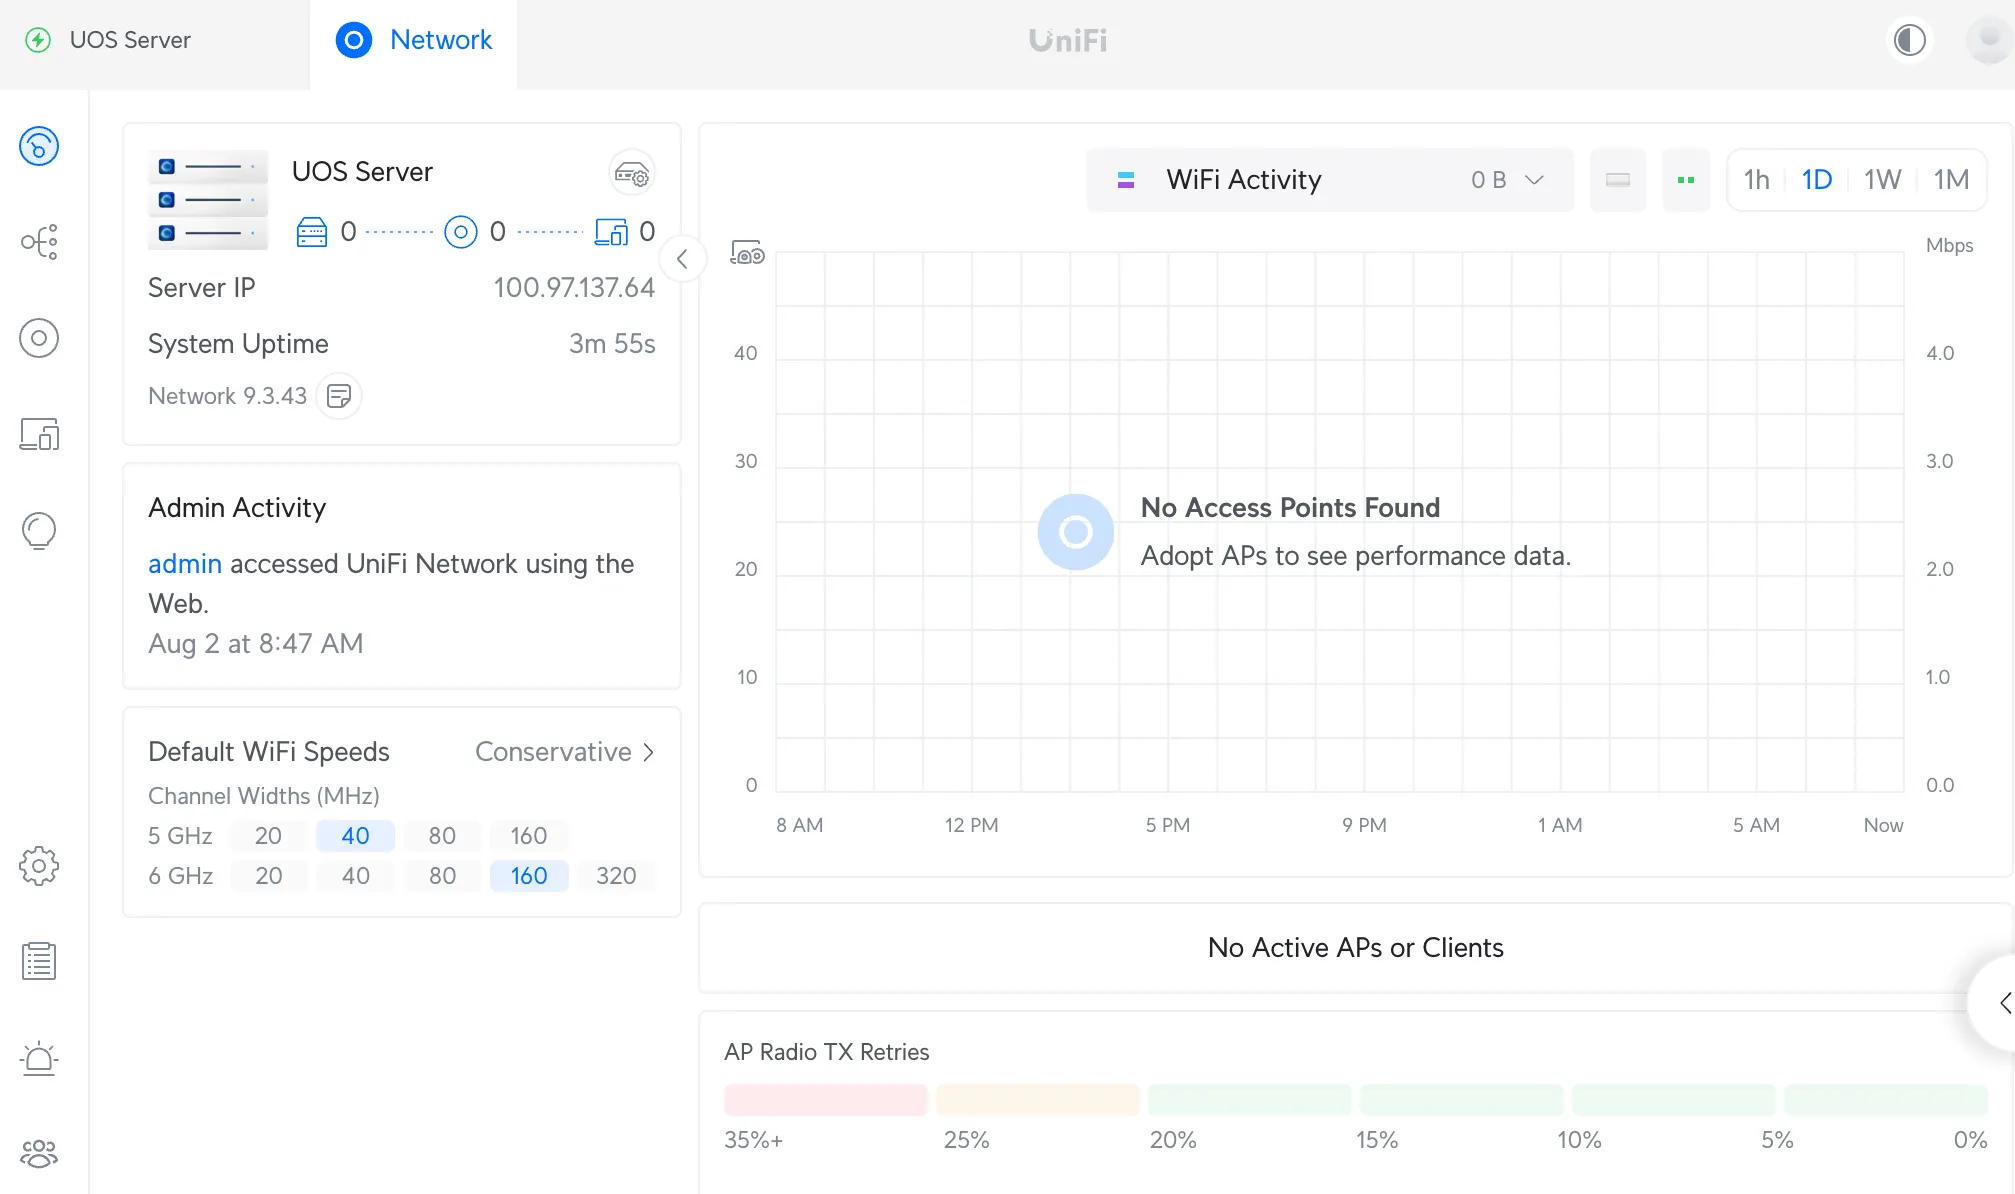Open Conservative WiFi speeds option
2015x1194 pixels.
coord(565,752)
